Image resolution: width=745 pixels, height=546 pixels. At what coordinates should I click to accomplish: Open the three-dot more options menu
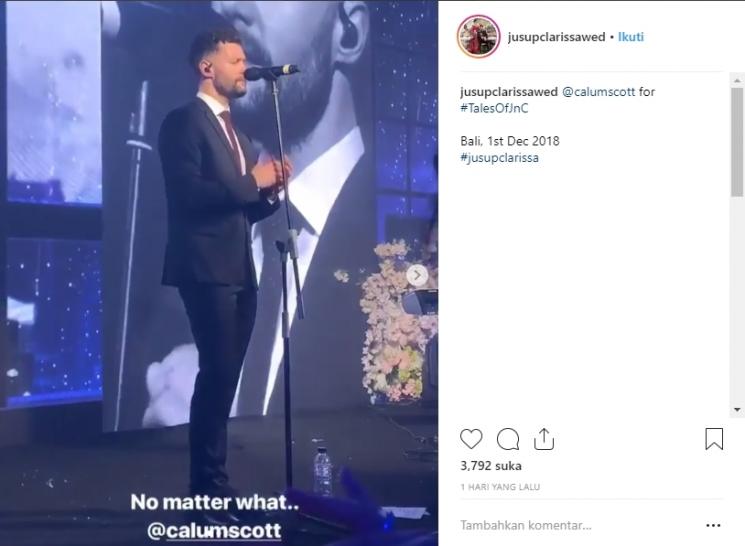713,525
